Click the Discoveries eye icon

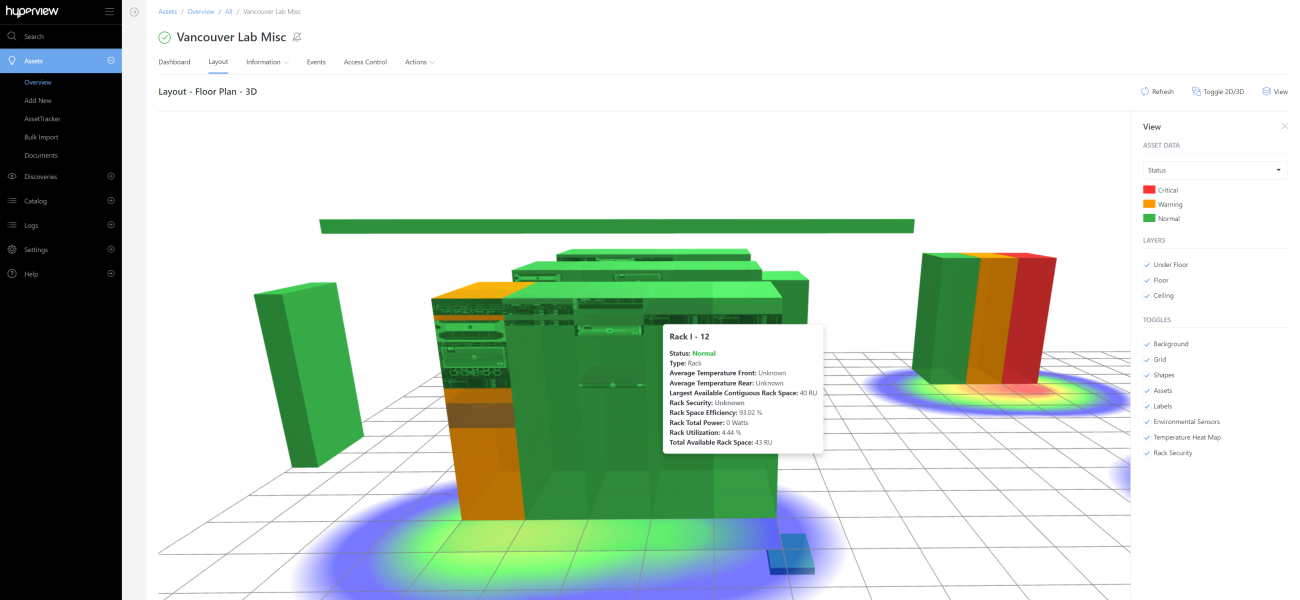12,176
